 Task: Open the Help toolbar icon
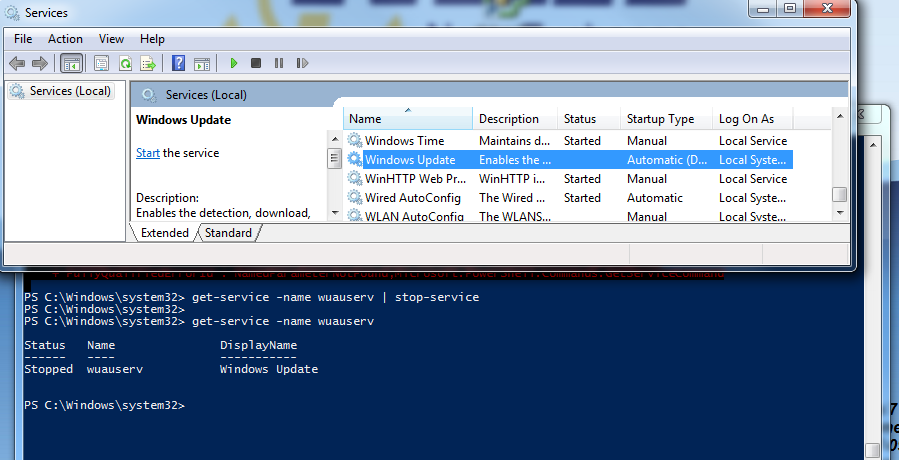[x=178, y=63]
